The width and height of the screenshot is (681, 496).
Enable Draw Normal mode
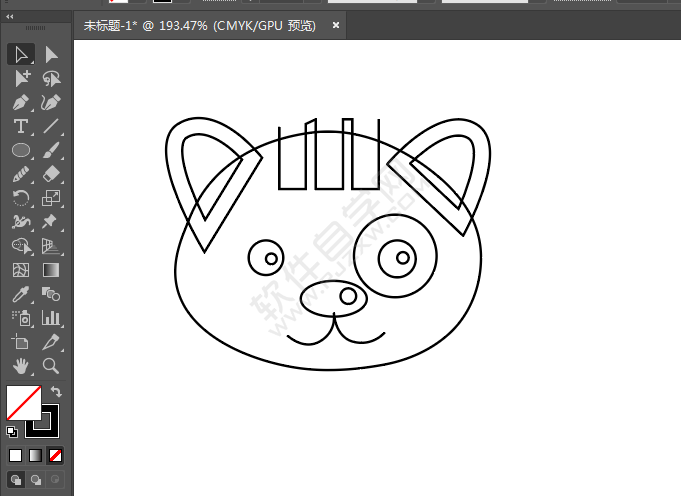click(x=16, y=480)
